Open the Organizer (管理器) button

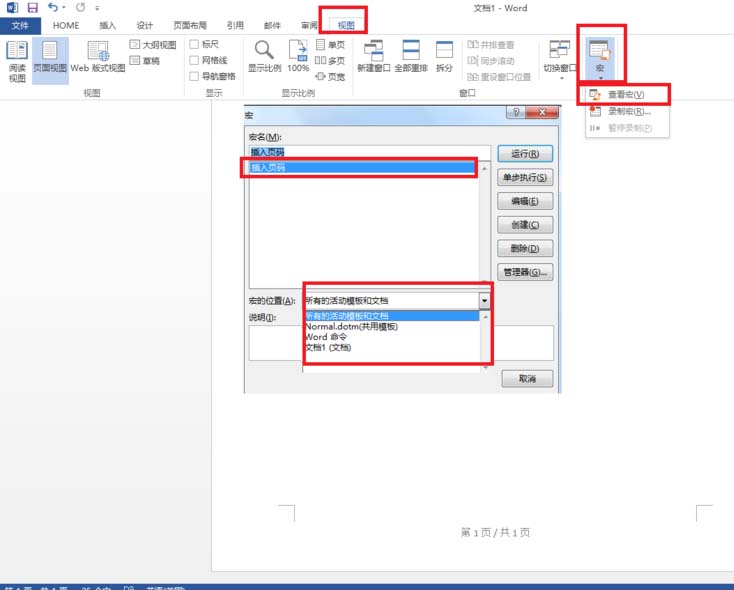(525, 272)
